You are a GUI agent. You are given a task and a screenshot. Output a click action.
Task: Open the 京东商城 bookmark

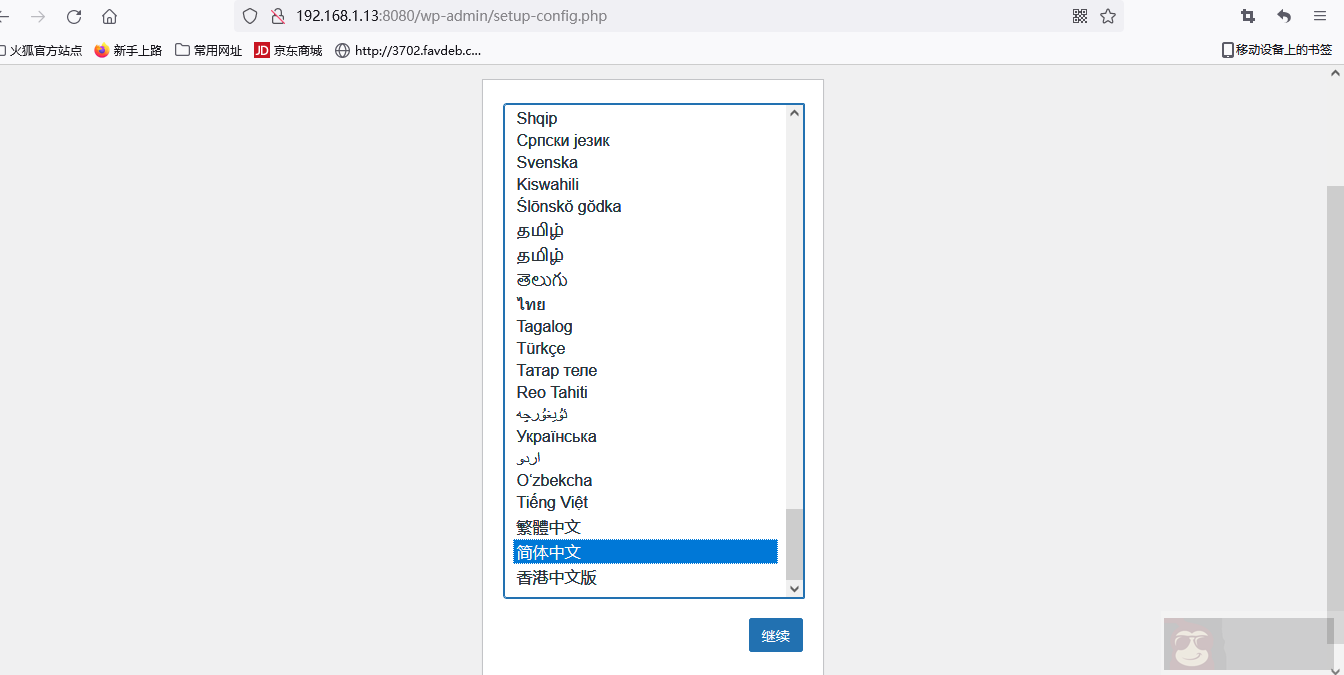tap(290, 49)
